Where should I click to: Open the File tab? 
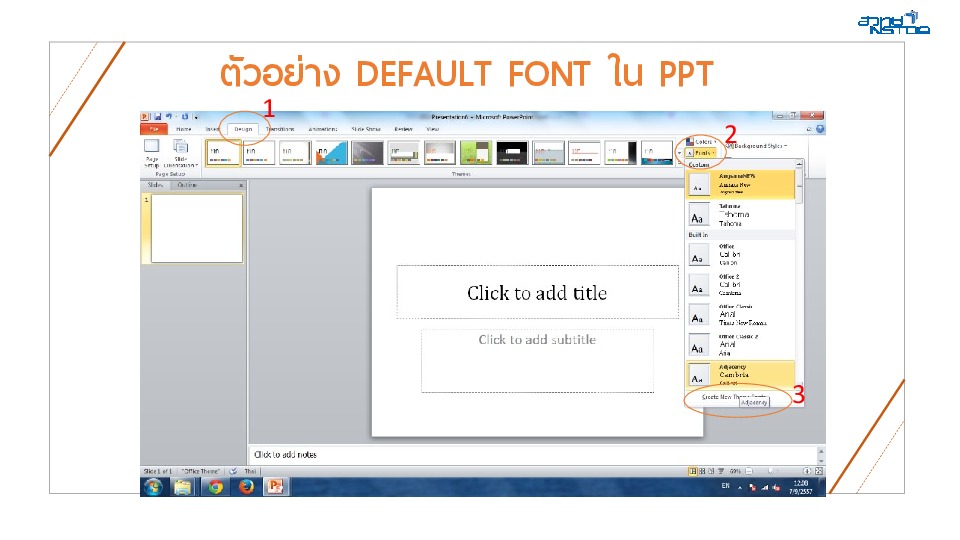click(154, 129)
